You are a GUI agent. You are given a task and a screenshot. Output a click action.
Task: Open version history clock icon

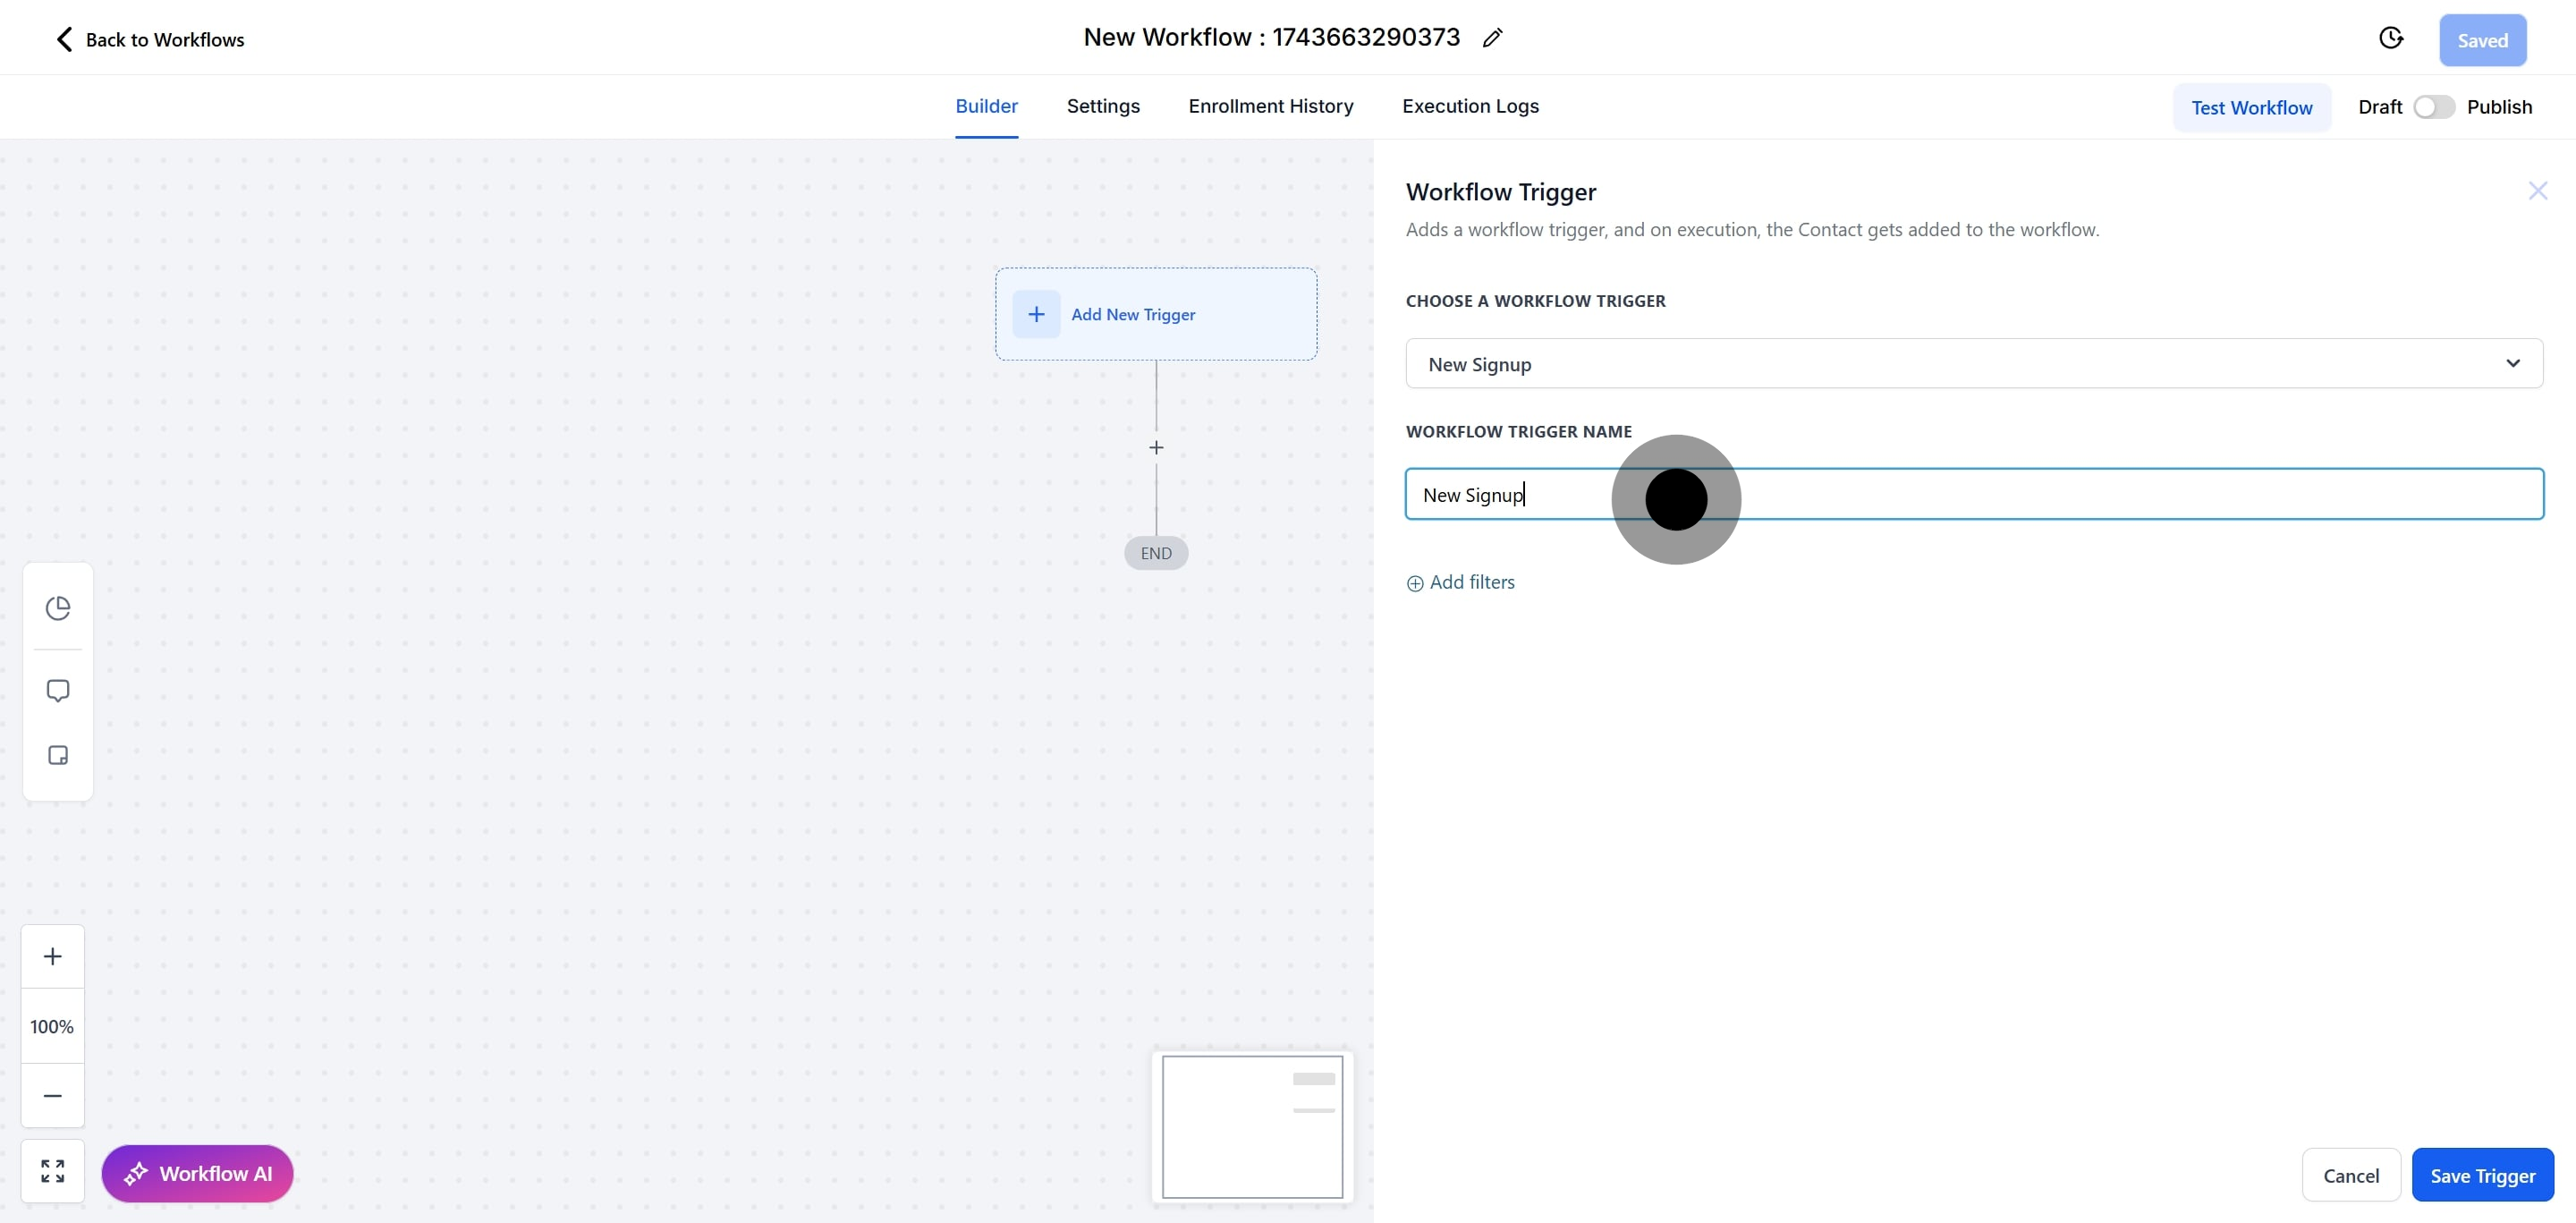tap(2390, 38)
